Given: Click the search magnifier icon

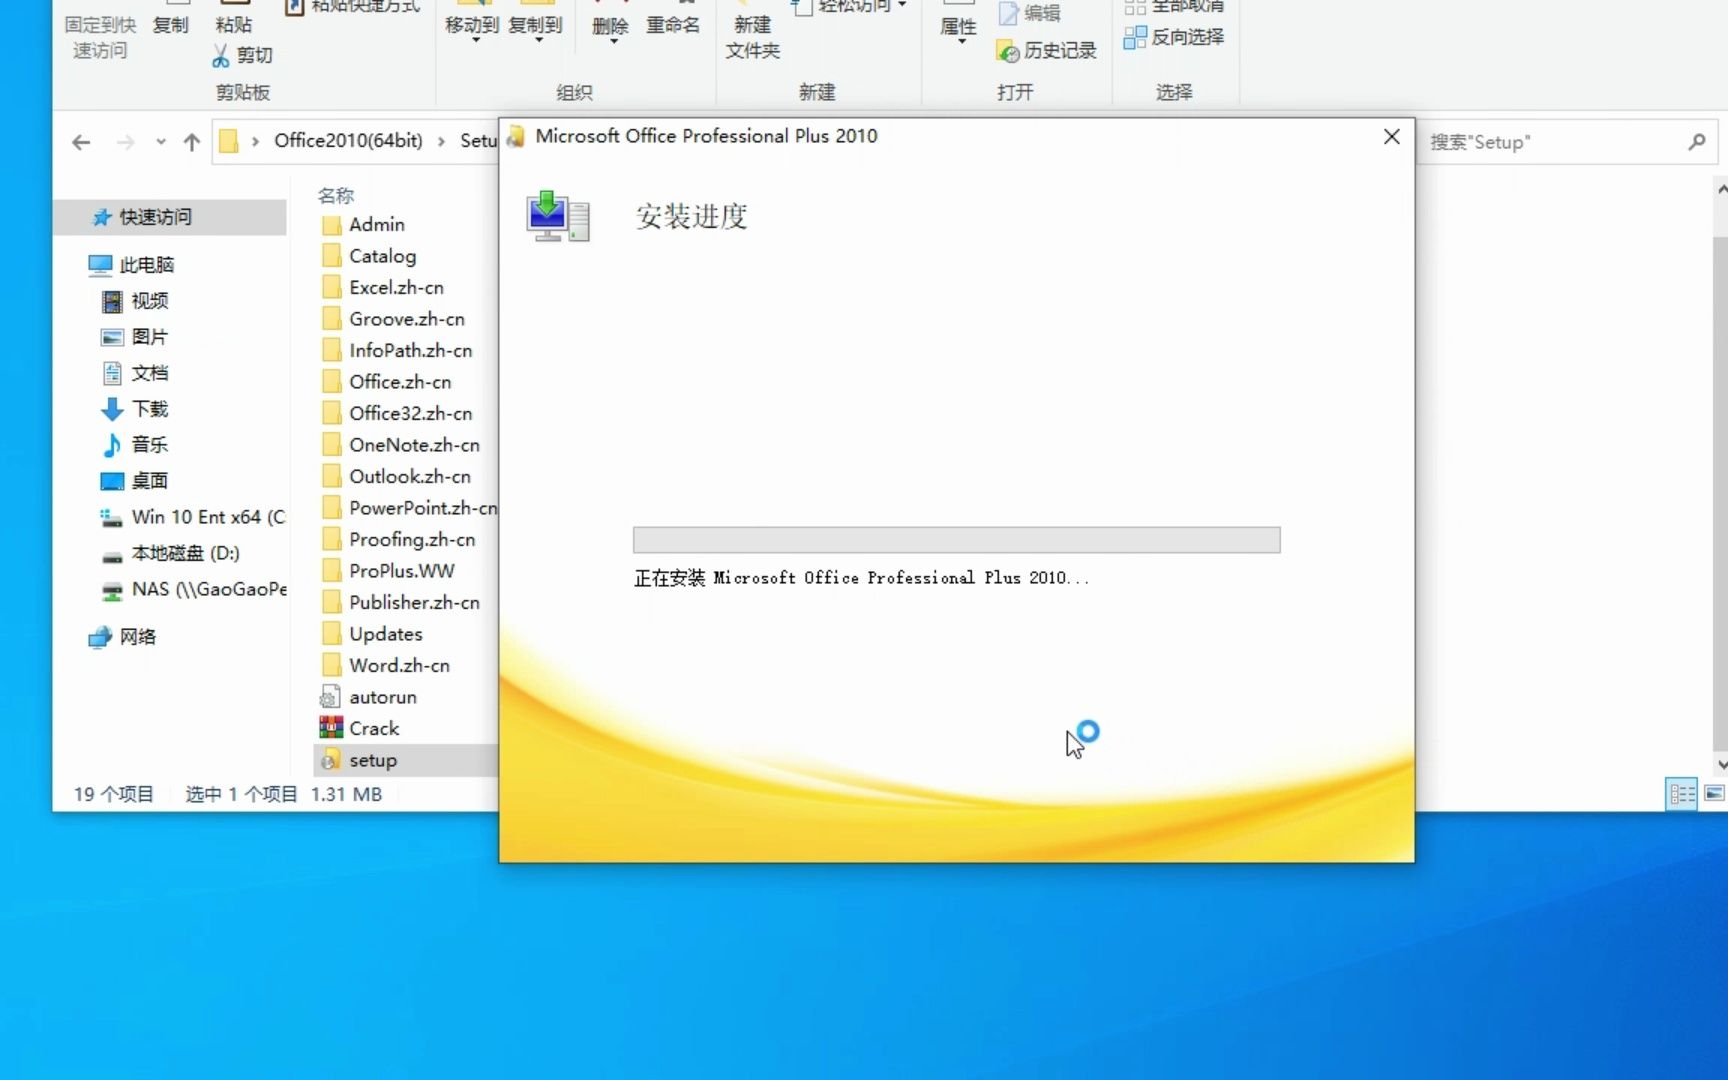Looking at the screenshot, I should click(x=1697, y=142).
